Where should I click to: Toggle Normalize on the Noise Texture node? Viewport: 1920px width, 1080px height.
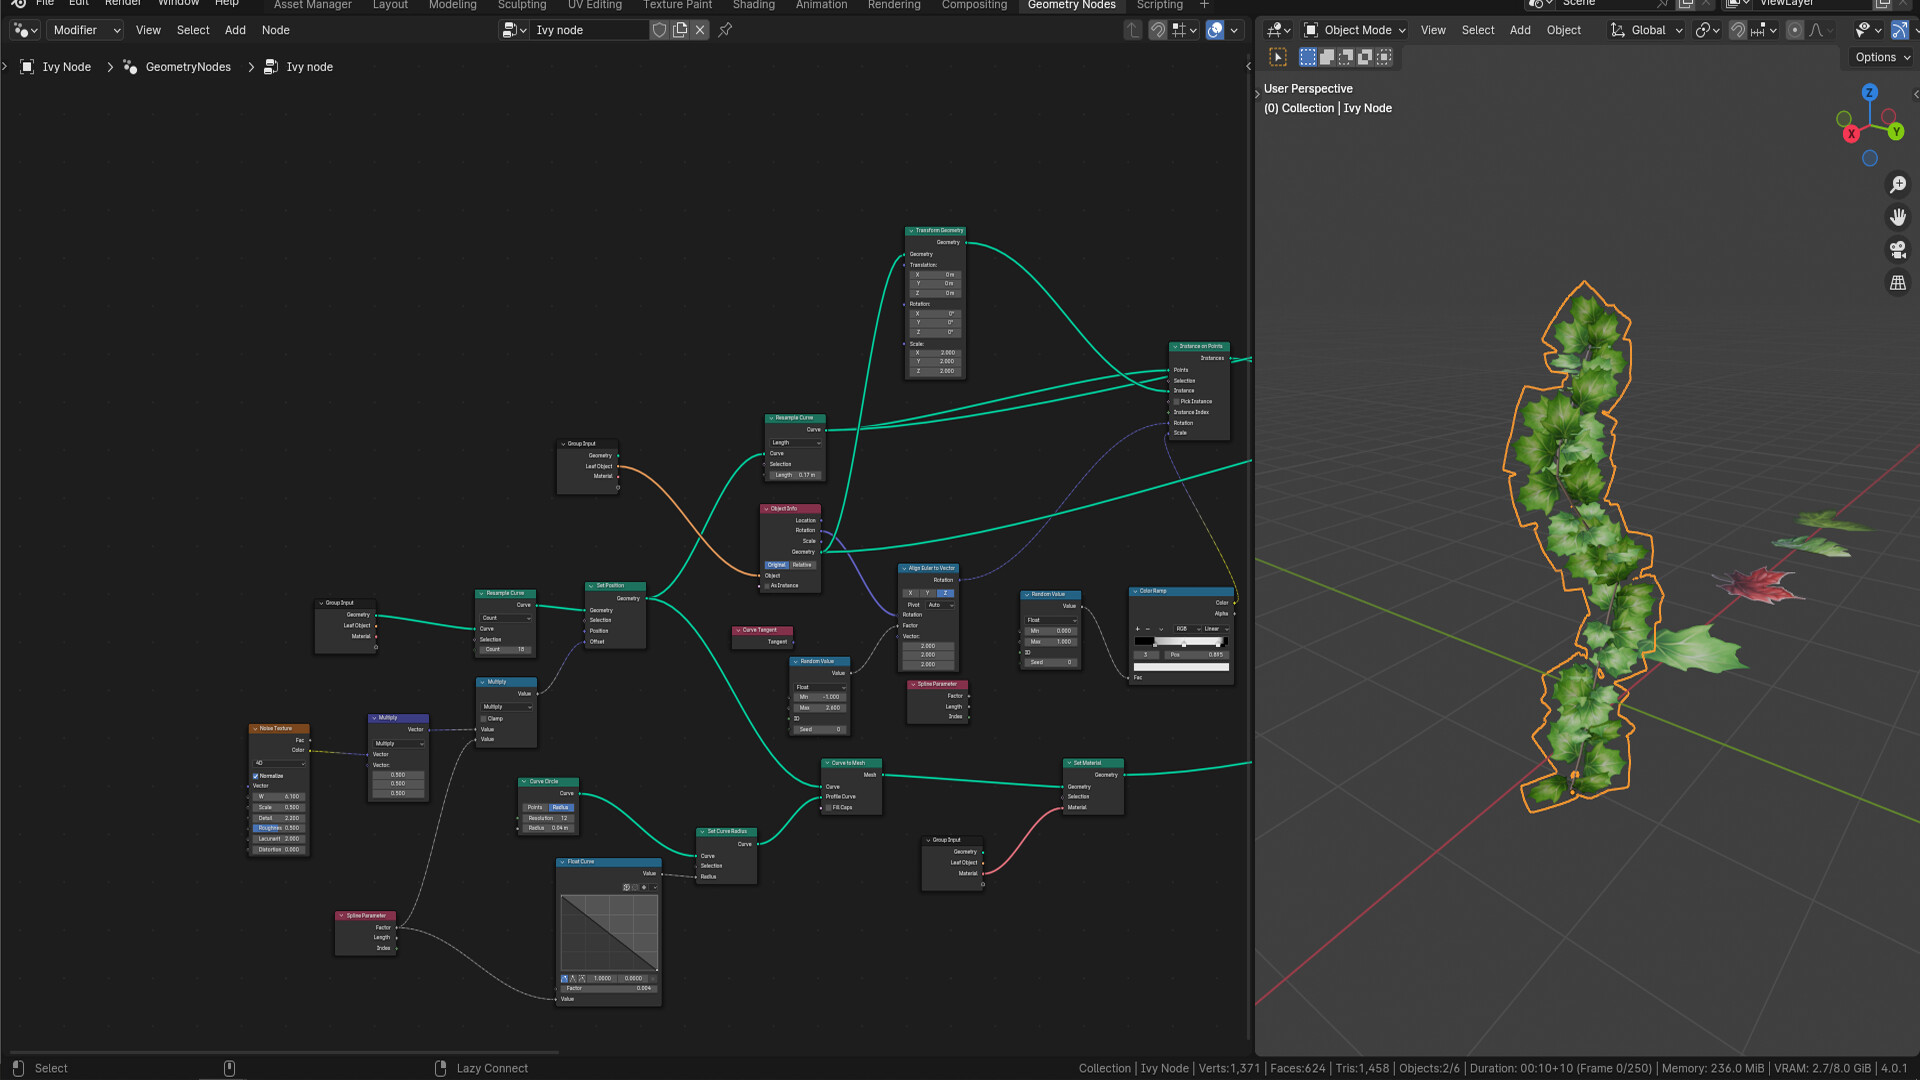pos(257,775)
